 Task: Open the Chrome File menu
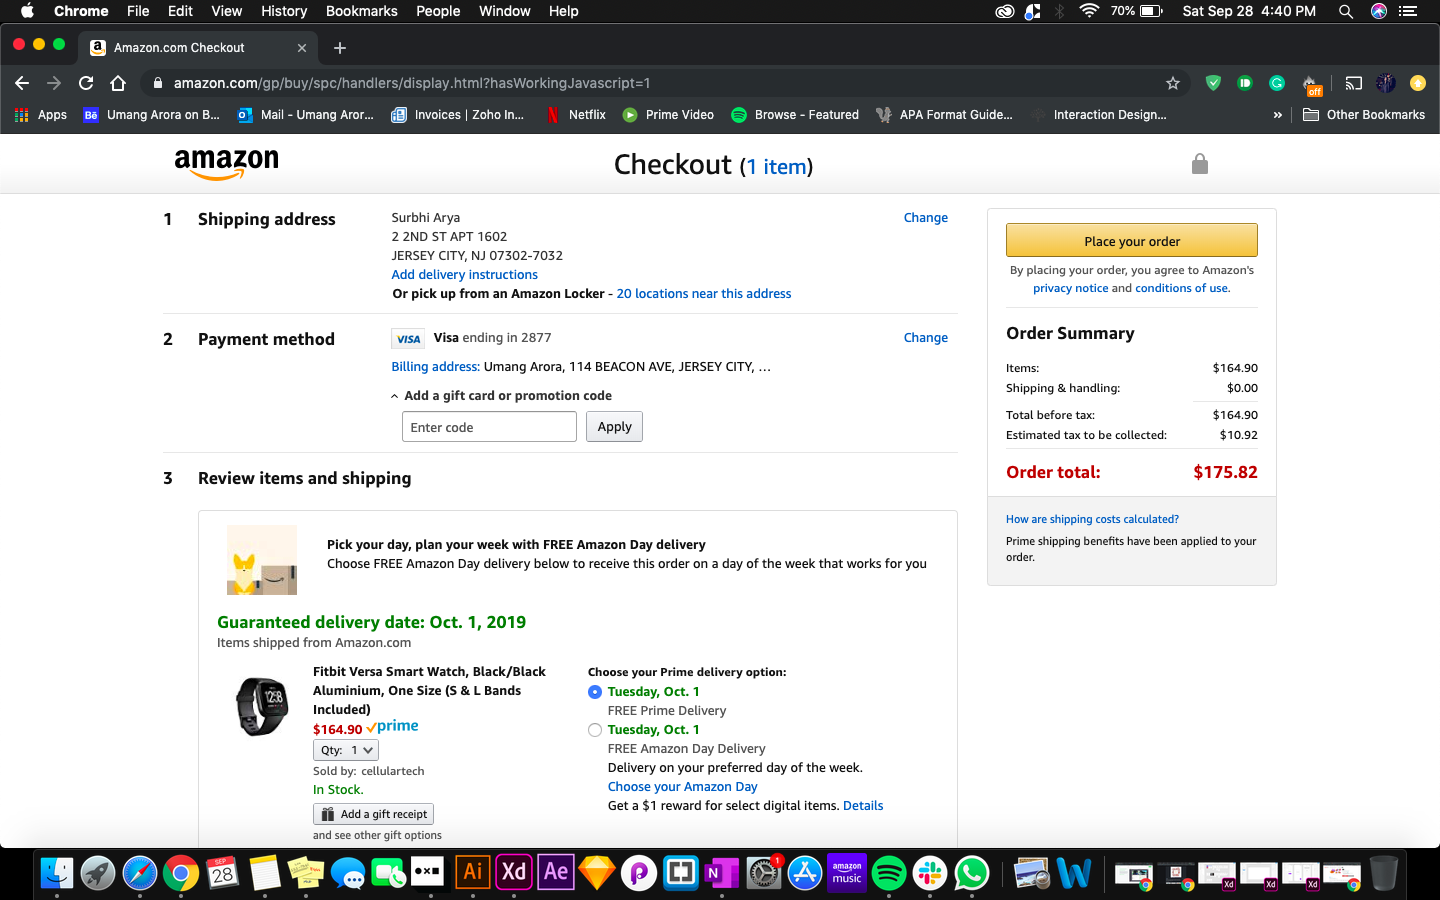point(138,11)
